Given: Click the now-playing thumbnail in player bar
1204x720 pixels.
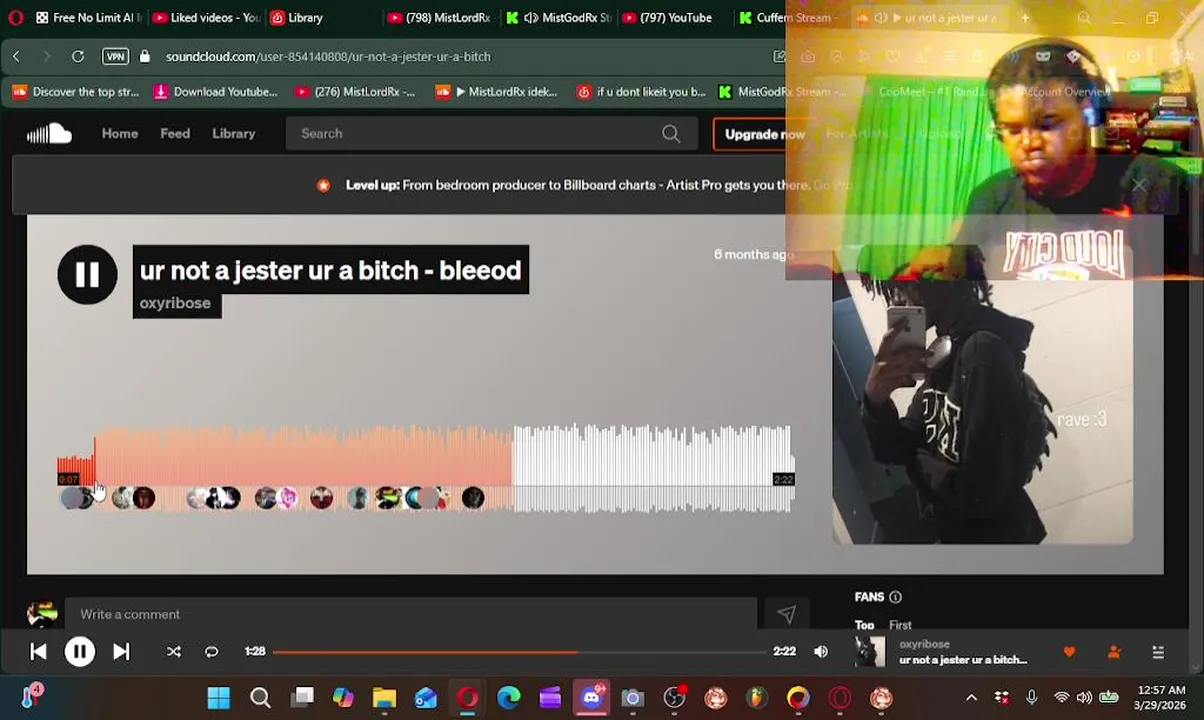Looking at the screenshot, I should [870, 652].
